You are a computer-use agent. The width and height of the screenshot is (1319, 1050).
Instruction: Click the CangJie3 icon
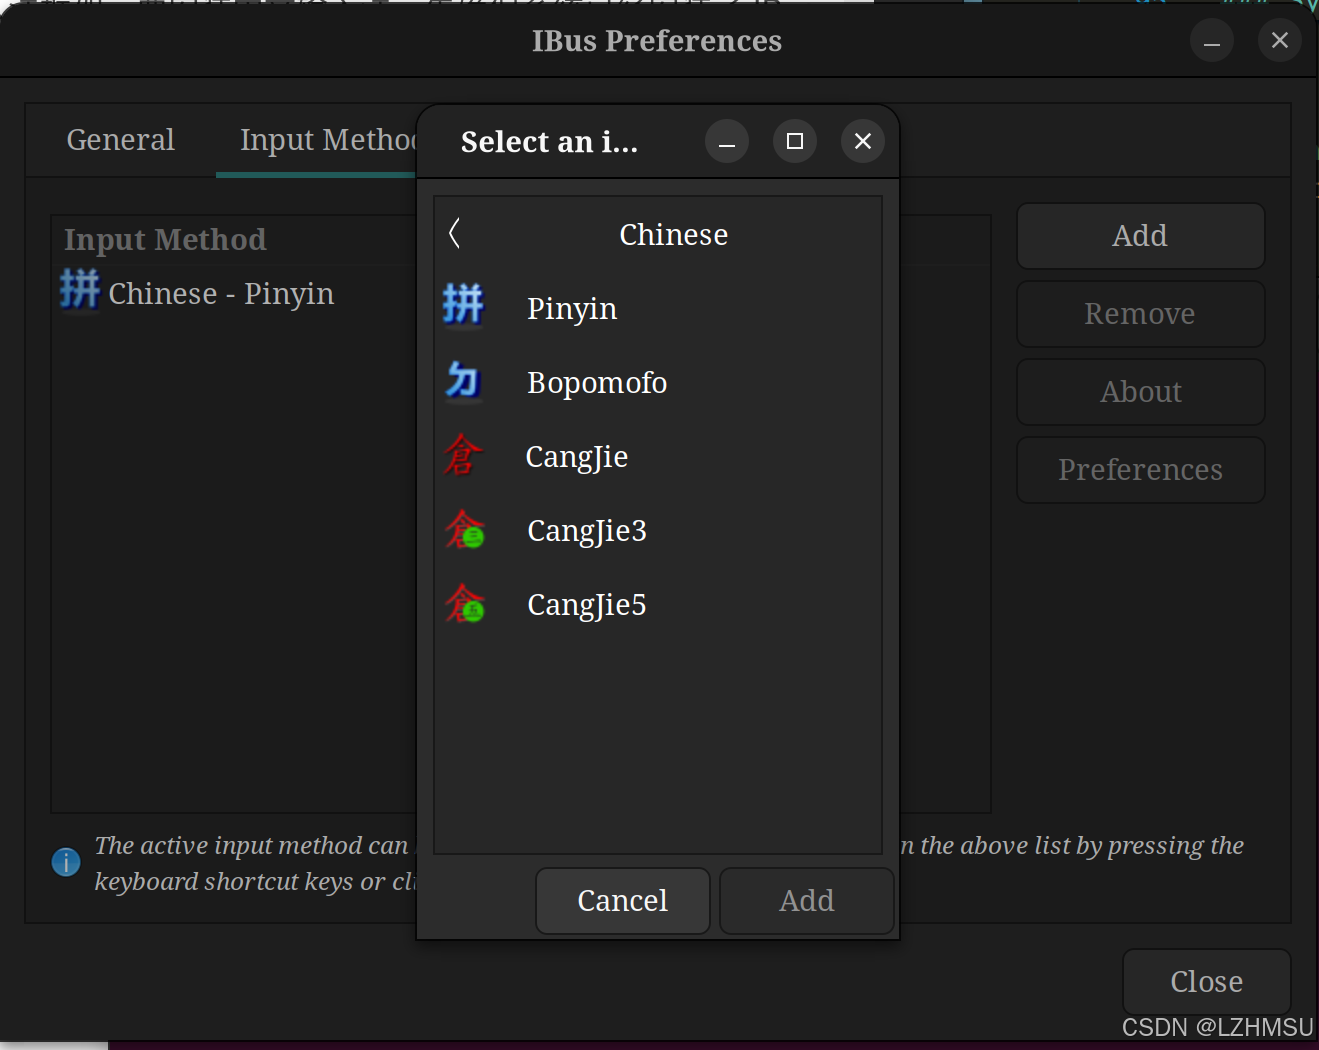[x=464, y=529]
